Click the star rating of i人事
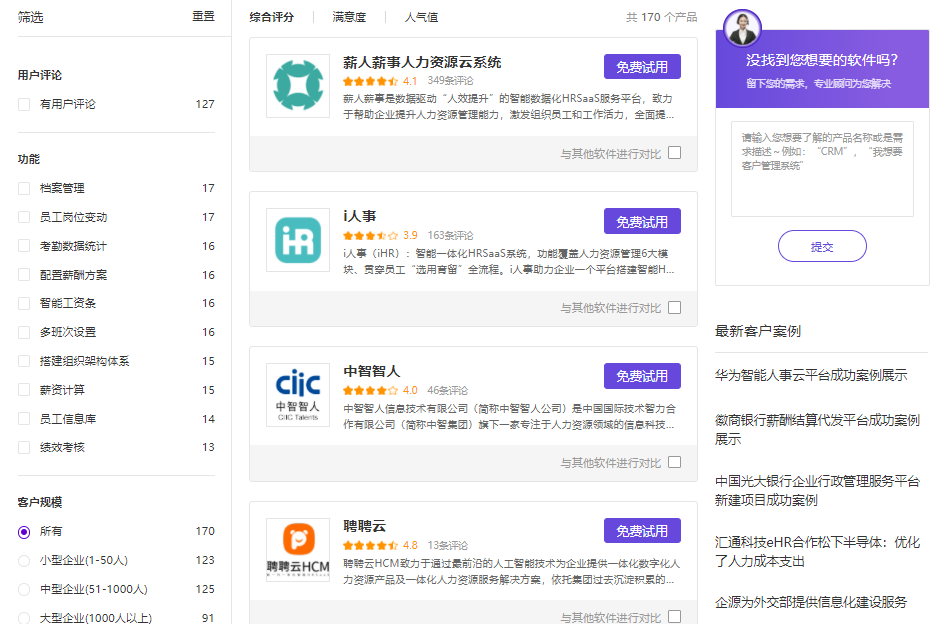This screenshot has width=950, height=624. click(370, 236)
